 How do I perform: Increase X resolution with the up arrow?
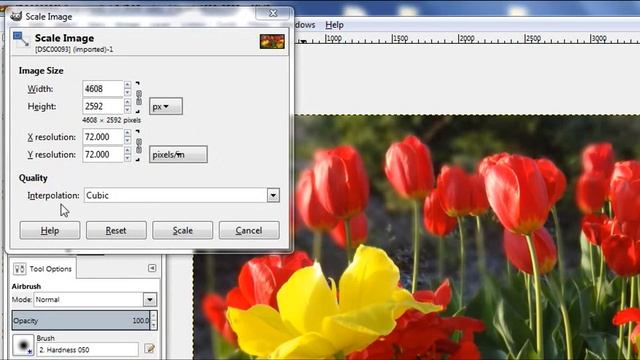[x=128, y=133]
